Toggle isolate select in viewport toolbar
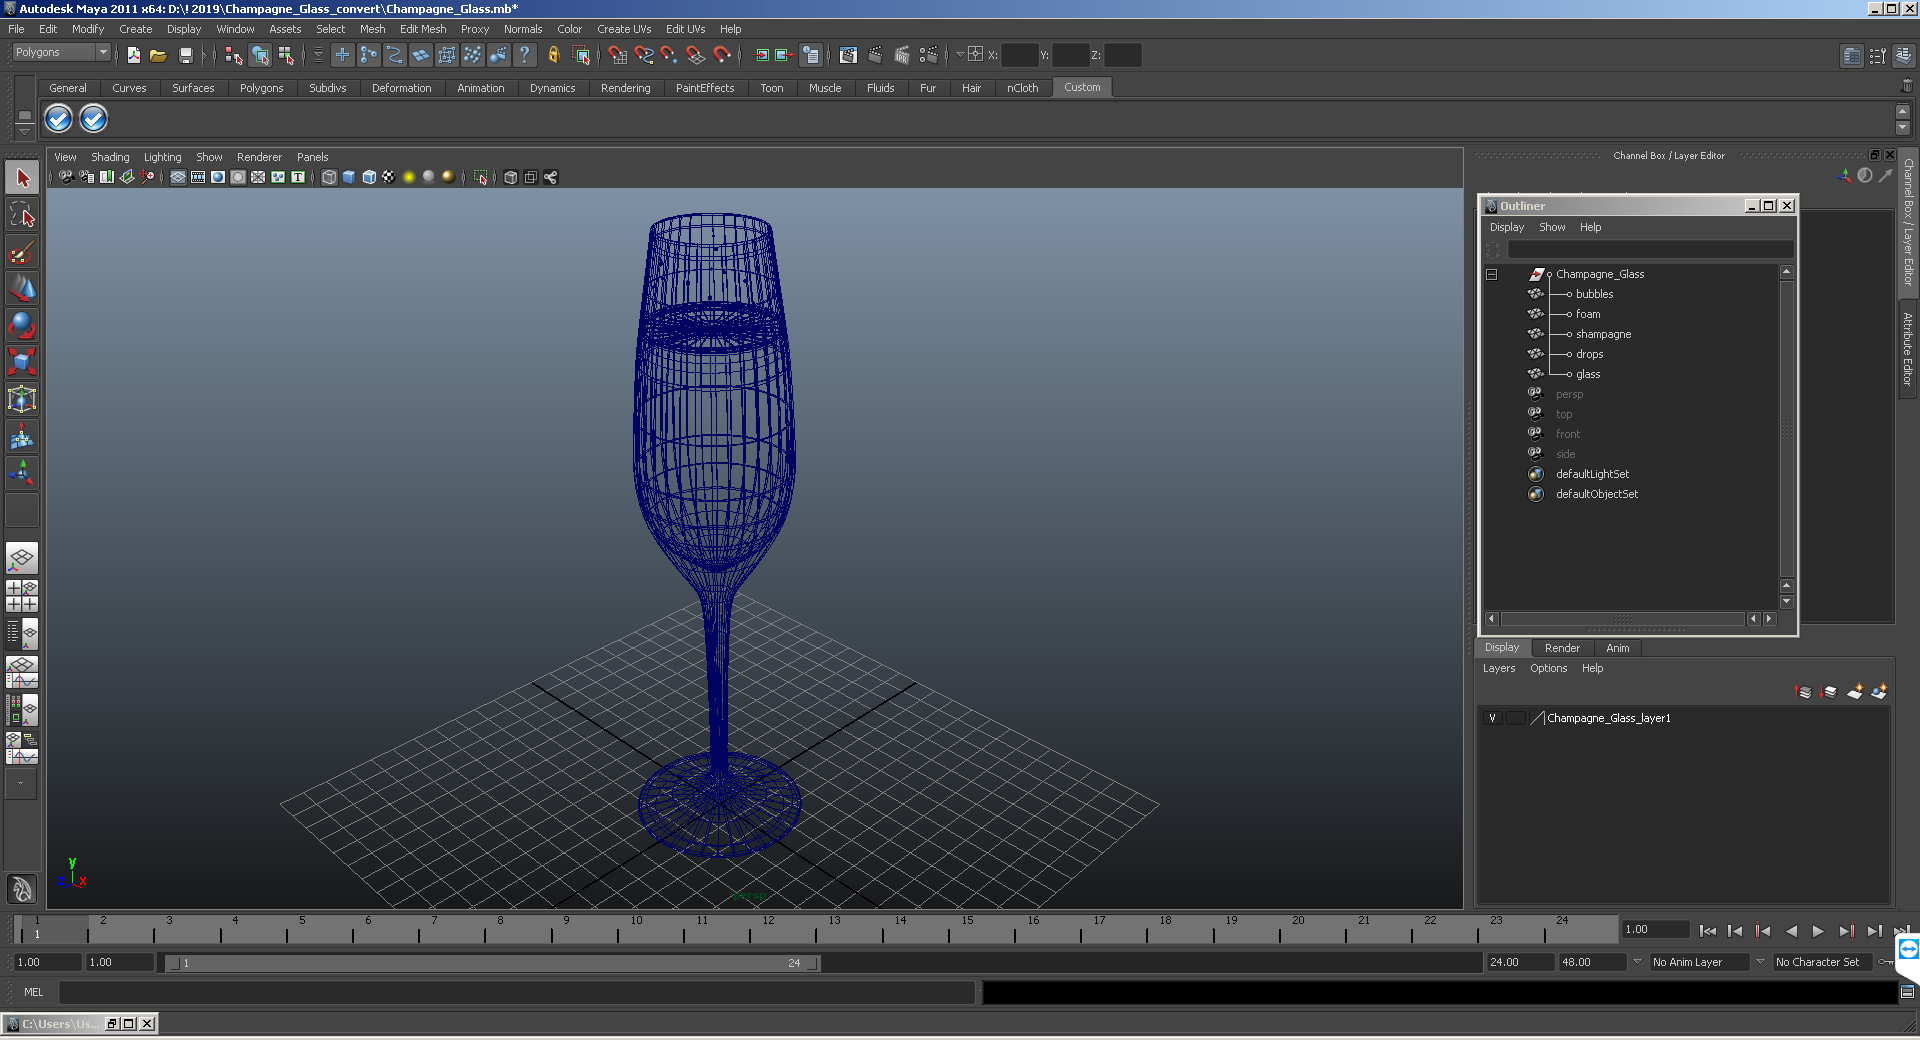 480,177
